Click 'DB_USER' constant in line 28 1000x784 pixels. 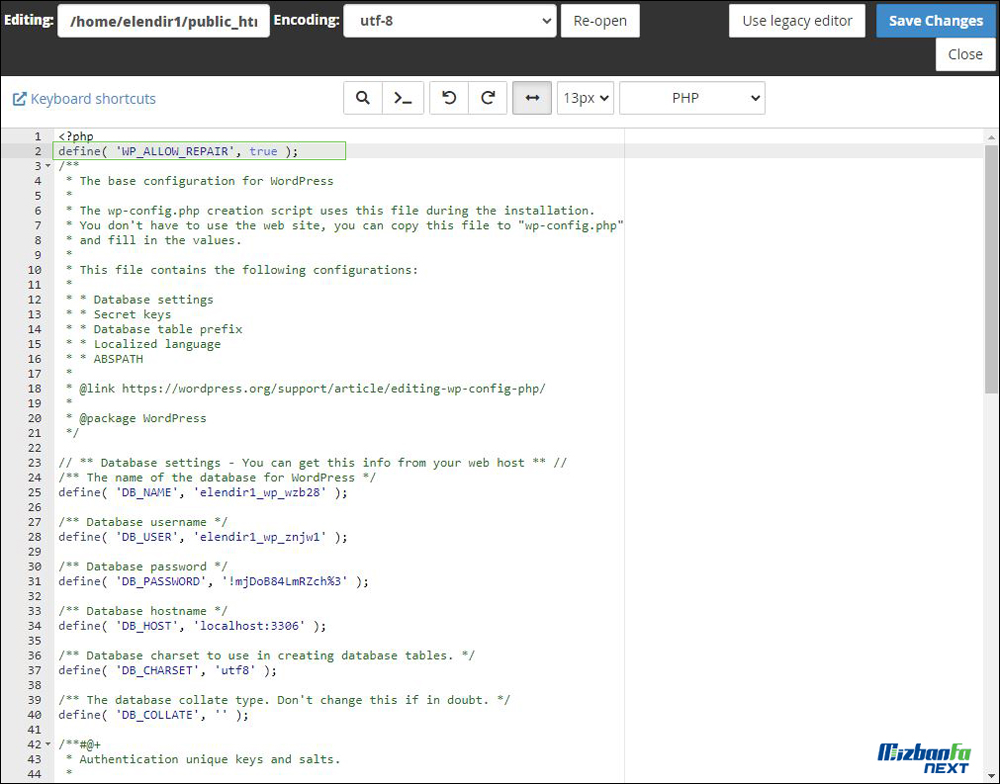[x=147, y=537]
